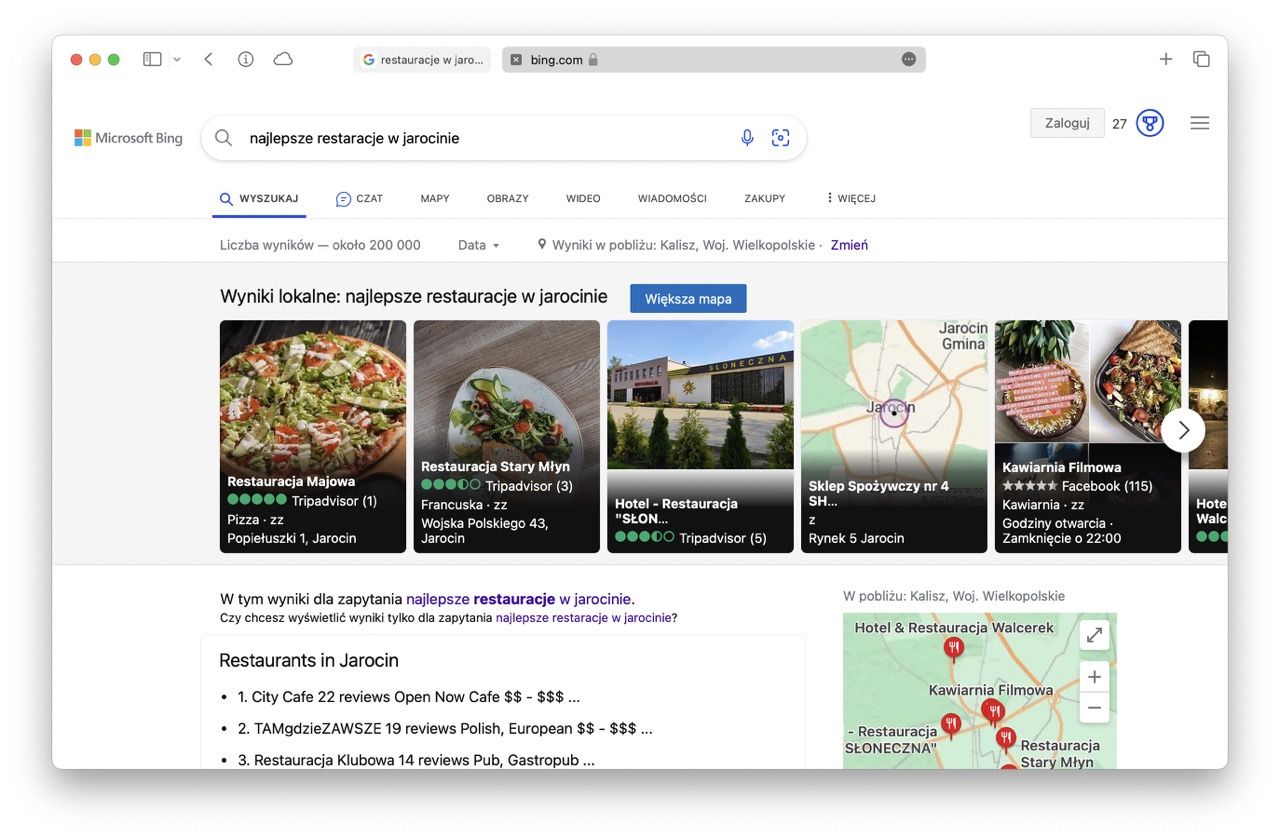Click the bing.com address field
This screenshot has height=838, width=1280.
click(x=714, y=60)
